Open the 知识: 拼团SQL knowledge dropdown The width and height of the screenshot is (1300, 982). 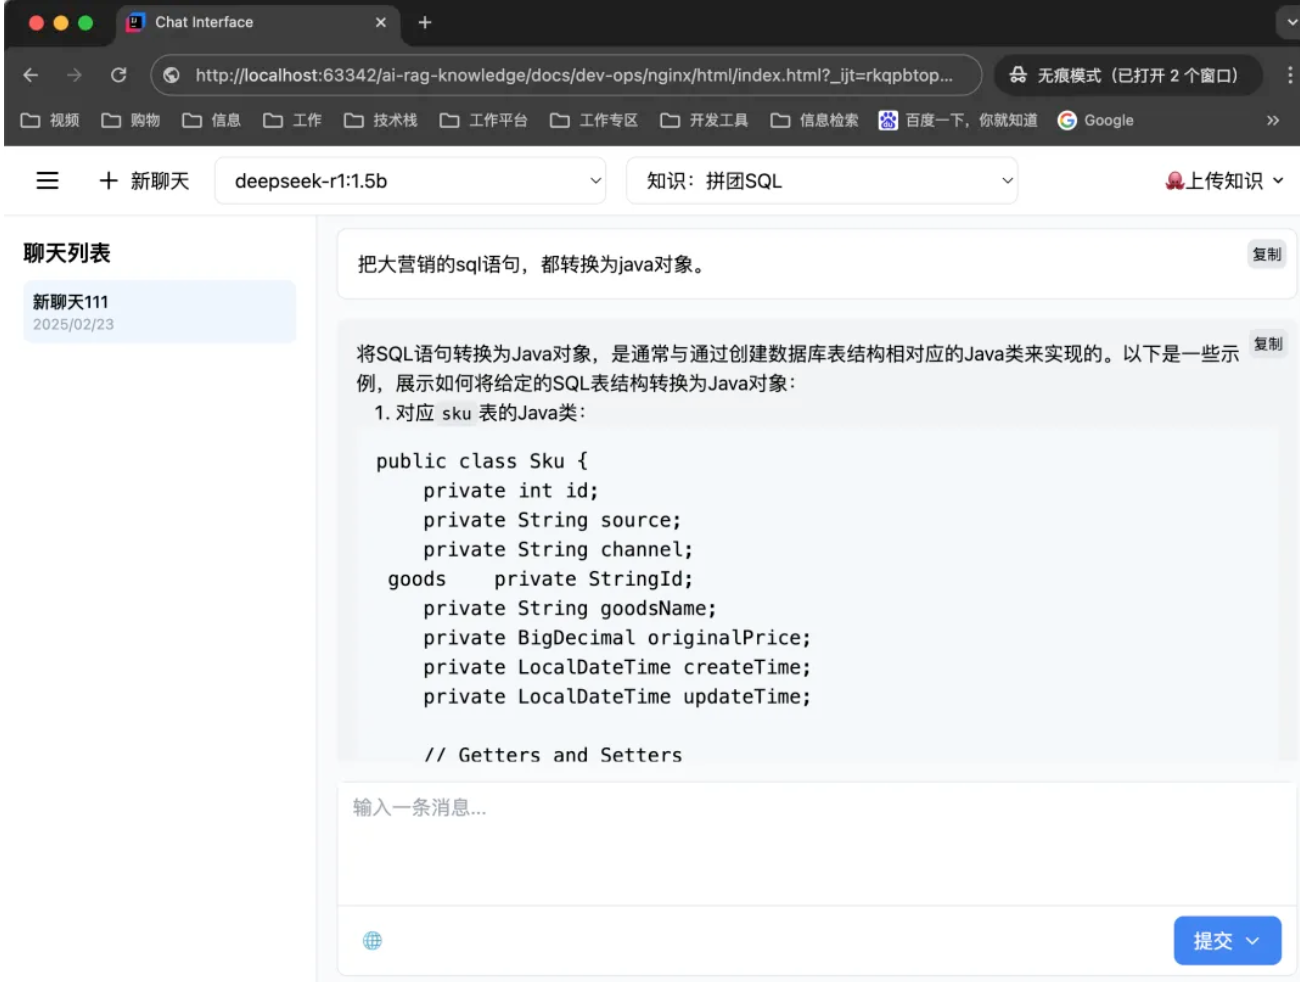(822, 181)
